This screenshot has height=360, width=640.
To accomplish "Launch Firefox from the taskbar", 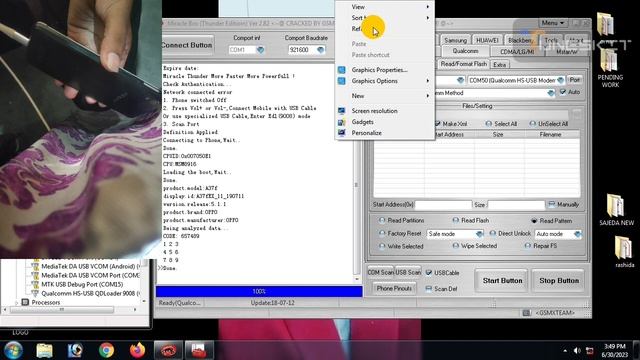I will pos(138,350).
